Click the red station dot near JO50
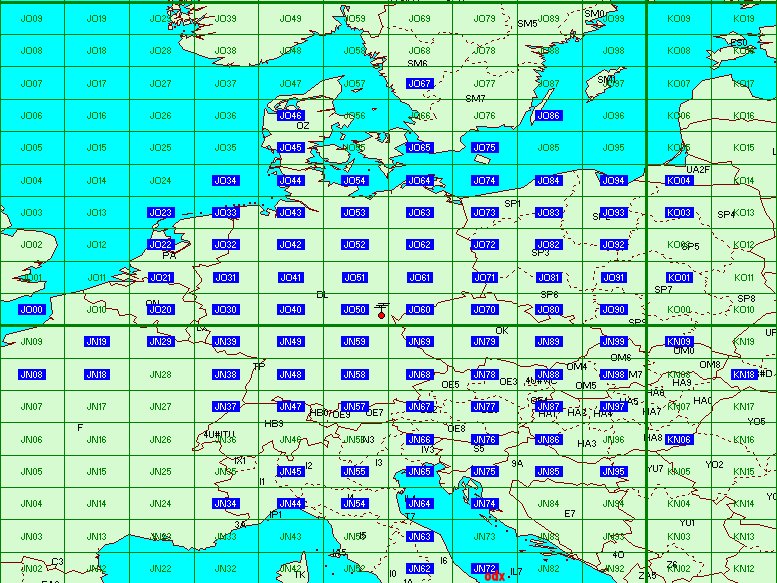 tap(381, 315)
